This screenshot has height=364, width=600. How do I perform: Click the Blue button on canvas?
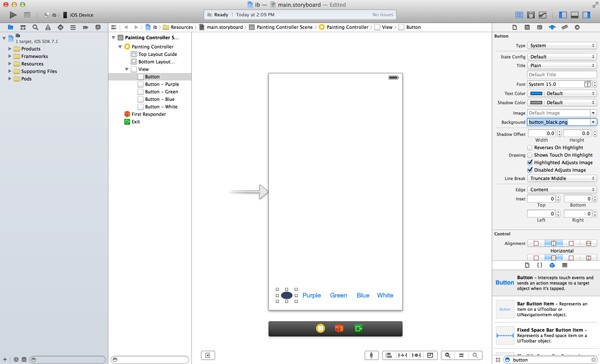pyautogui.click(x=363, y=295)
